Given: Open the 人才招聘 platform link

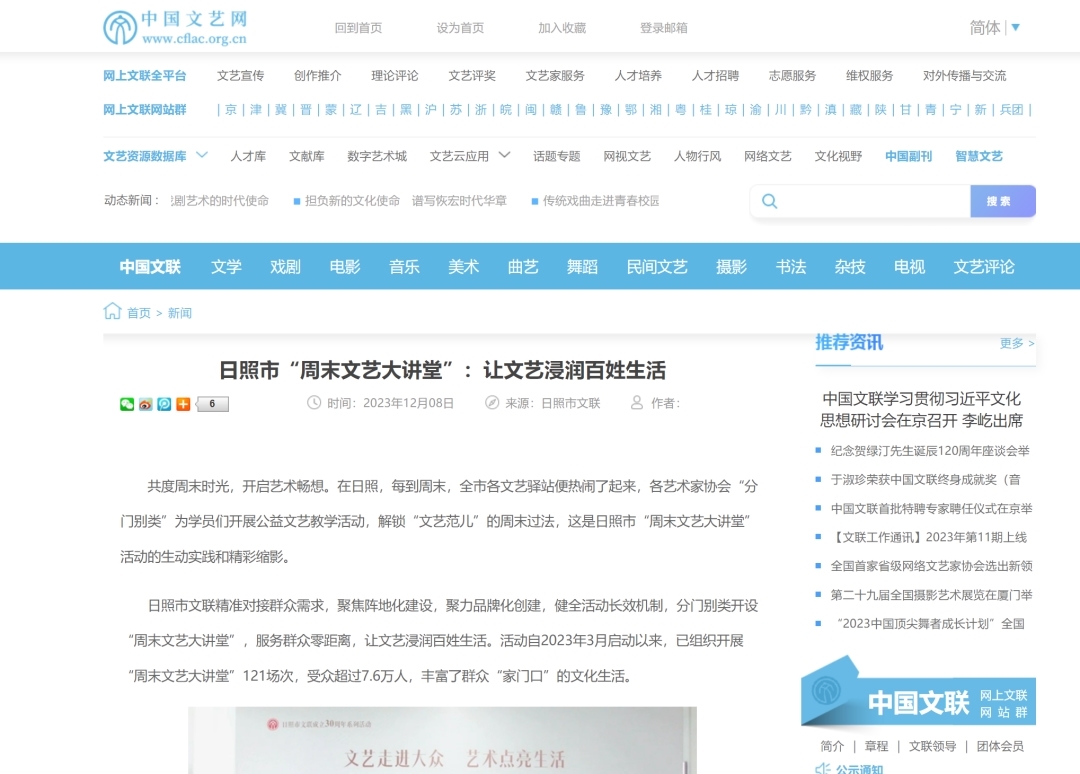Looking at the screenshot, I should (716, 75).
